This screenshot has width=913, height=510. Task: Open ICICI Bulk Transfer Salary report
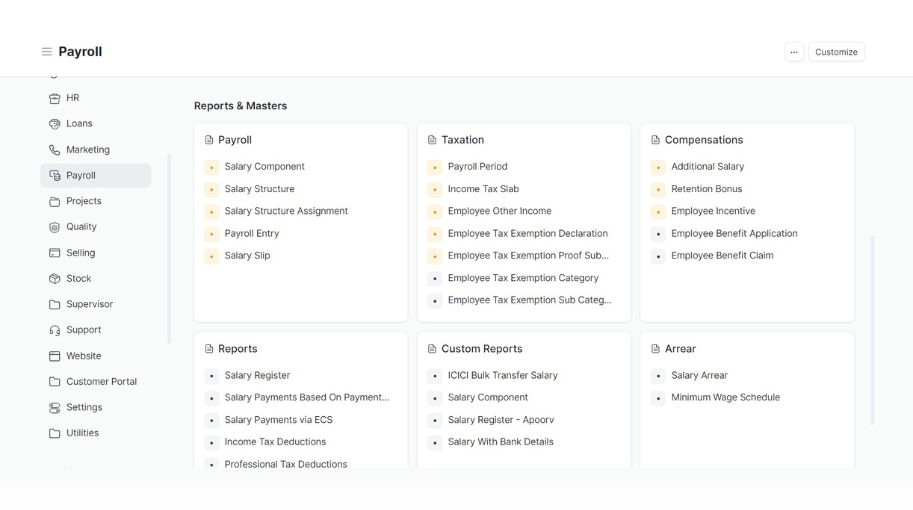coord(502,376)
